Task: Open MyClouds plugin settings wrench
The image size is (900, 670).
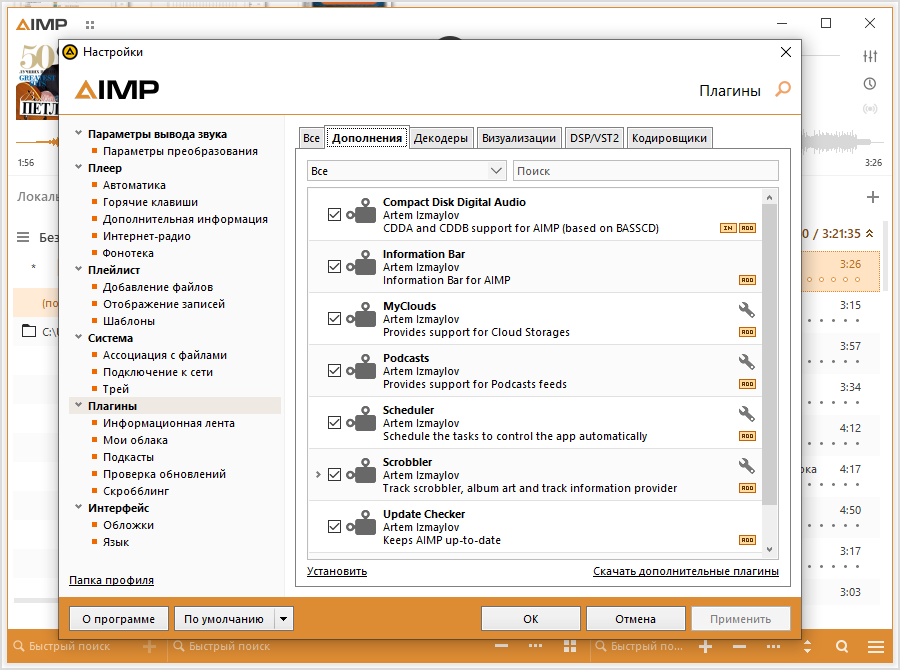Action: point(746,310)
